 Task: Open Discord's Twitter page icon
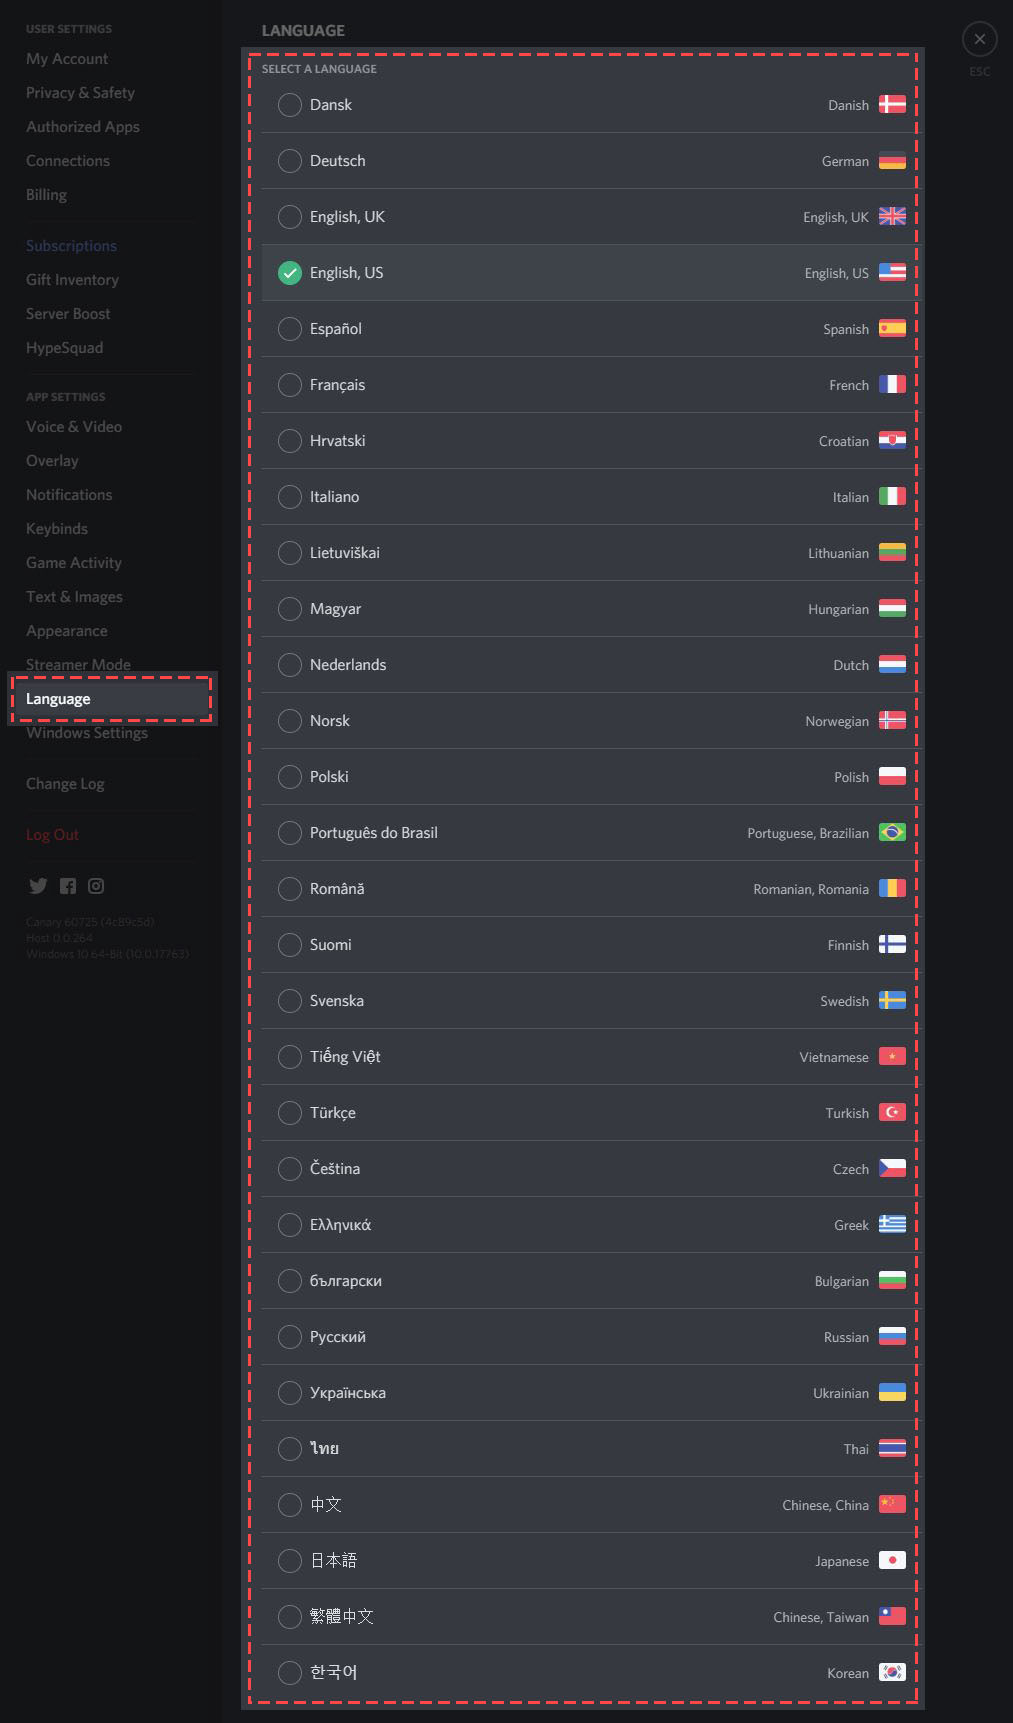[x=38, y=886]
